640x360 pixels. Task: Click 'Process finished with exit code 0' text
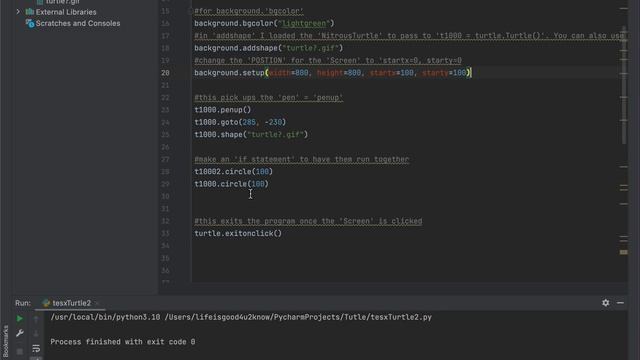(123, 342)
